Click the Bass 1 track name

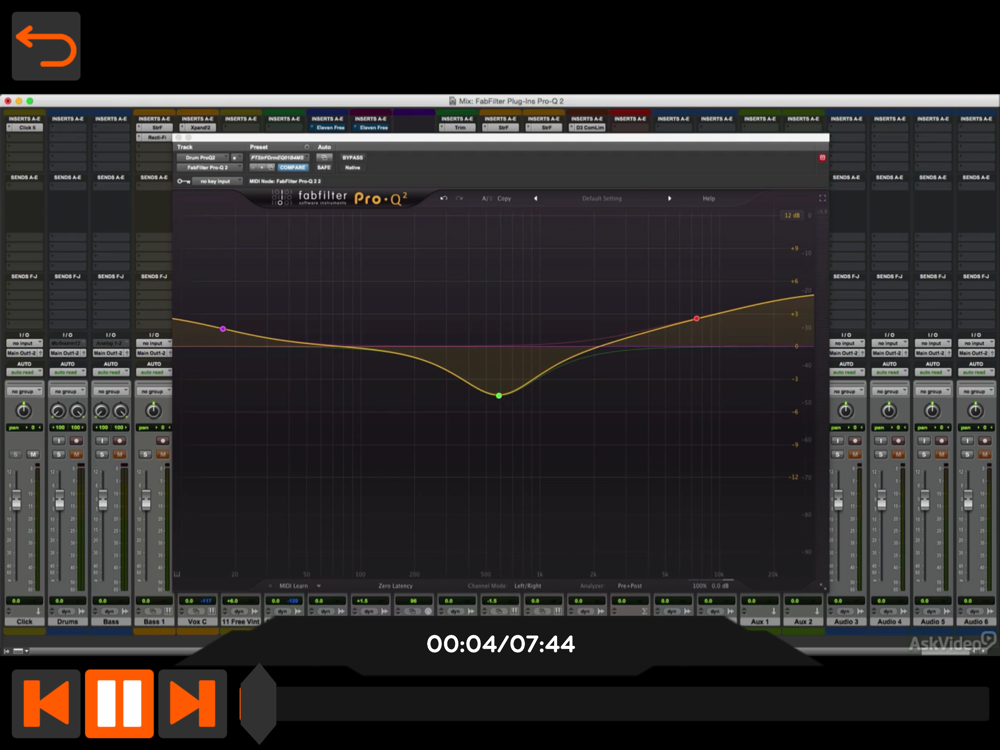pos(154,621)
